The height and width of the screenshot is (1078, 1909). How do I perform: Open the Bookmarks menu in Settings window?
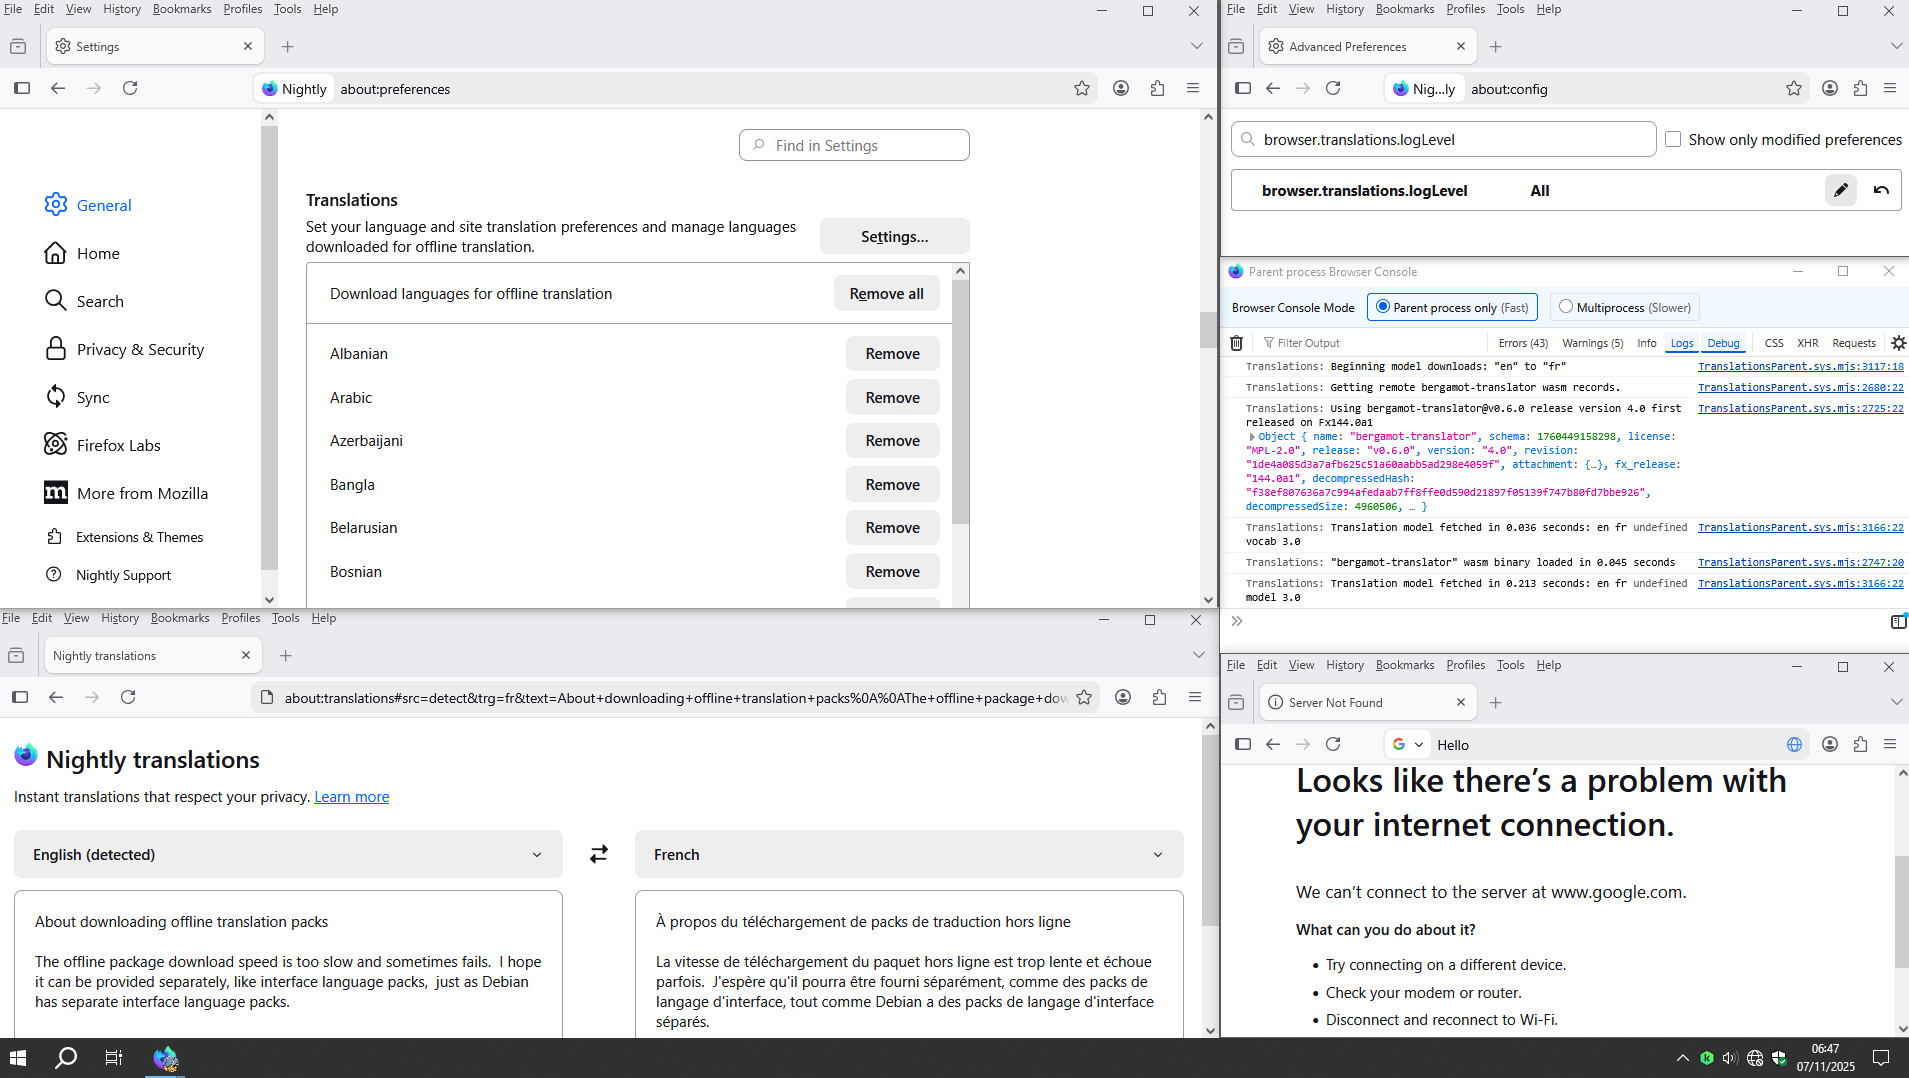point(181,9)
